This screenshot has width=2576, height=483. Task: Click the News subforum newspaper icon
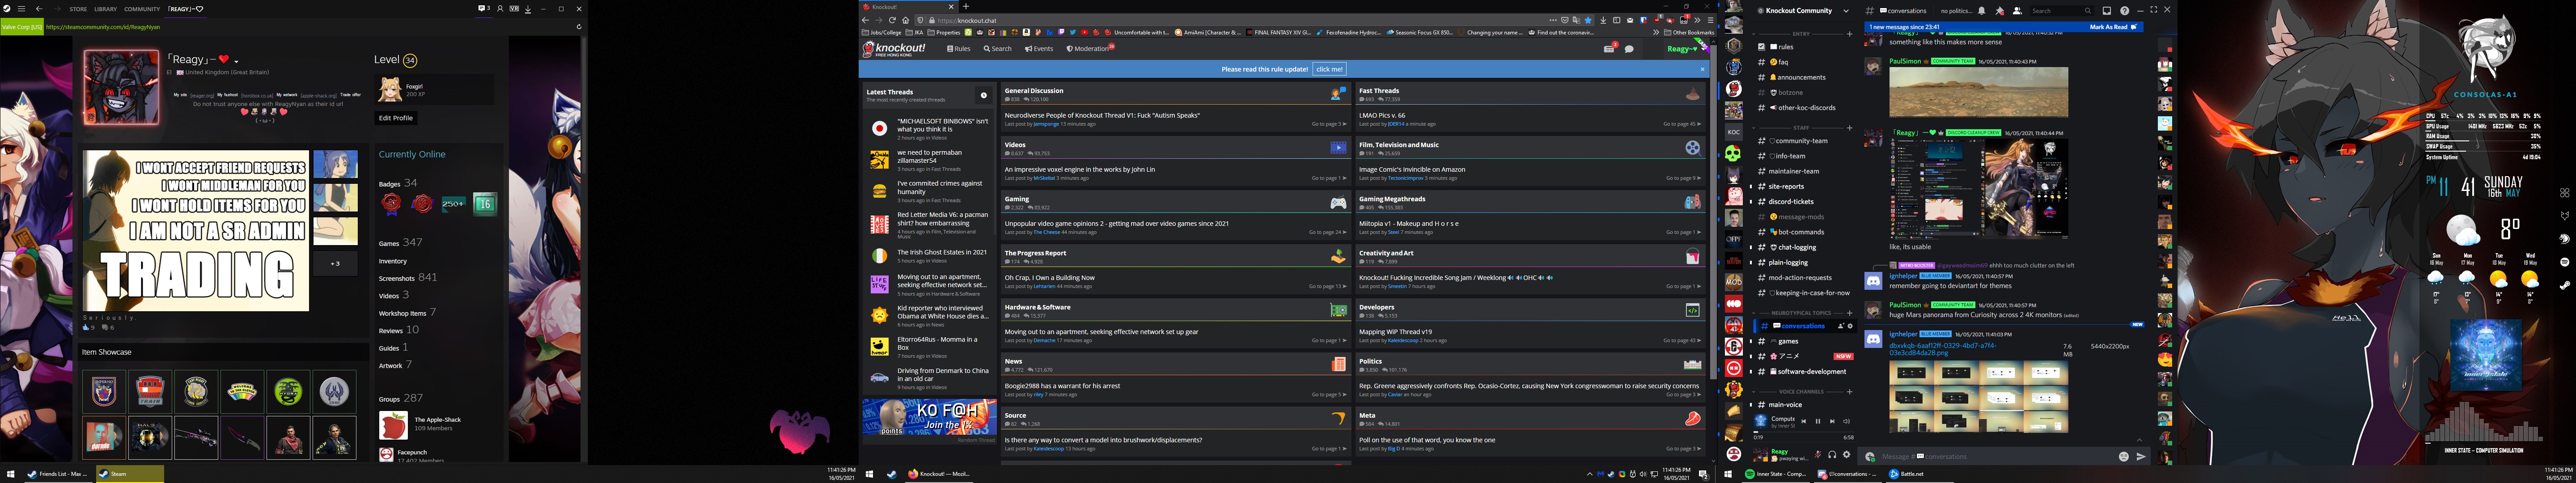pyautogui.click(x=1338, y=365)
